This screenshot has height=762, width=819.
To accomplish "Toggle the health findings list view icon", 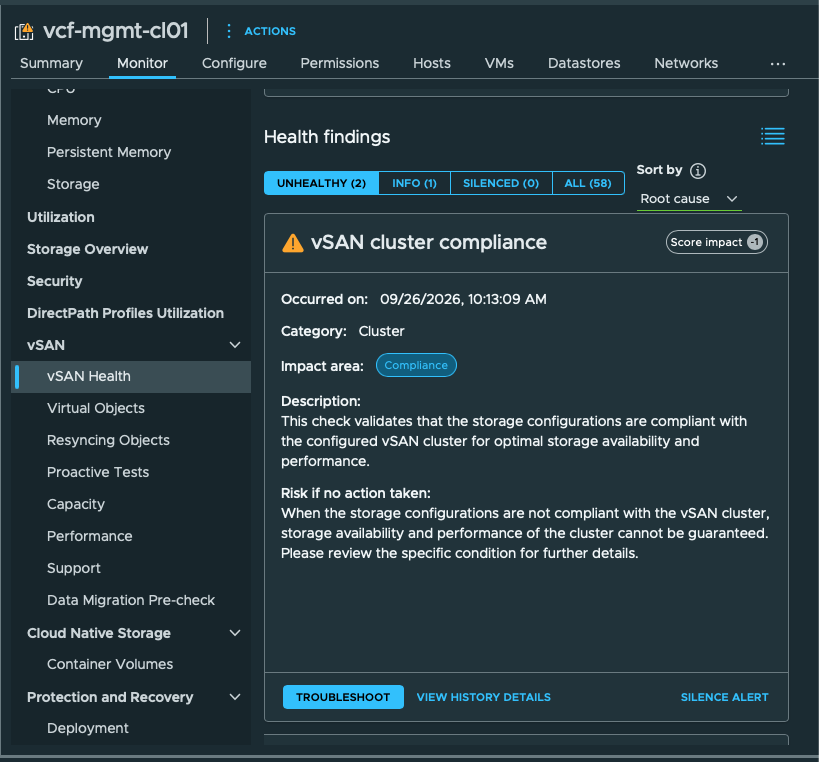I will point(773,136).
